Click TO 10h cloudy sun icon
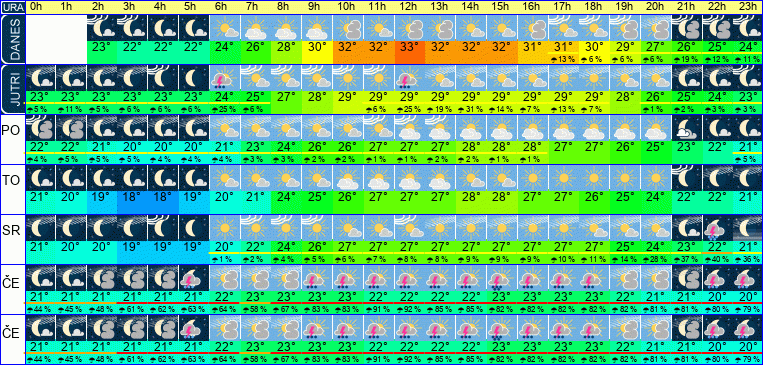The width and height of the screenshot is (763, 365). point(348,178)
